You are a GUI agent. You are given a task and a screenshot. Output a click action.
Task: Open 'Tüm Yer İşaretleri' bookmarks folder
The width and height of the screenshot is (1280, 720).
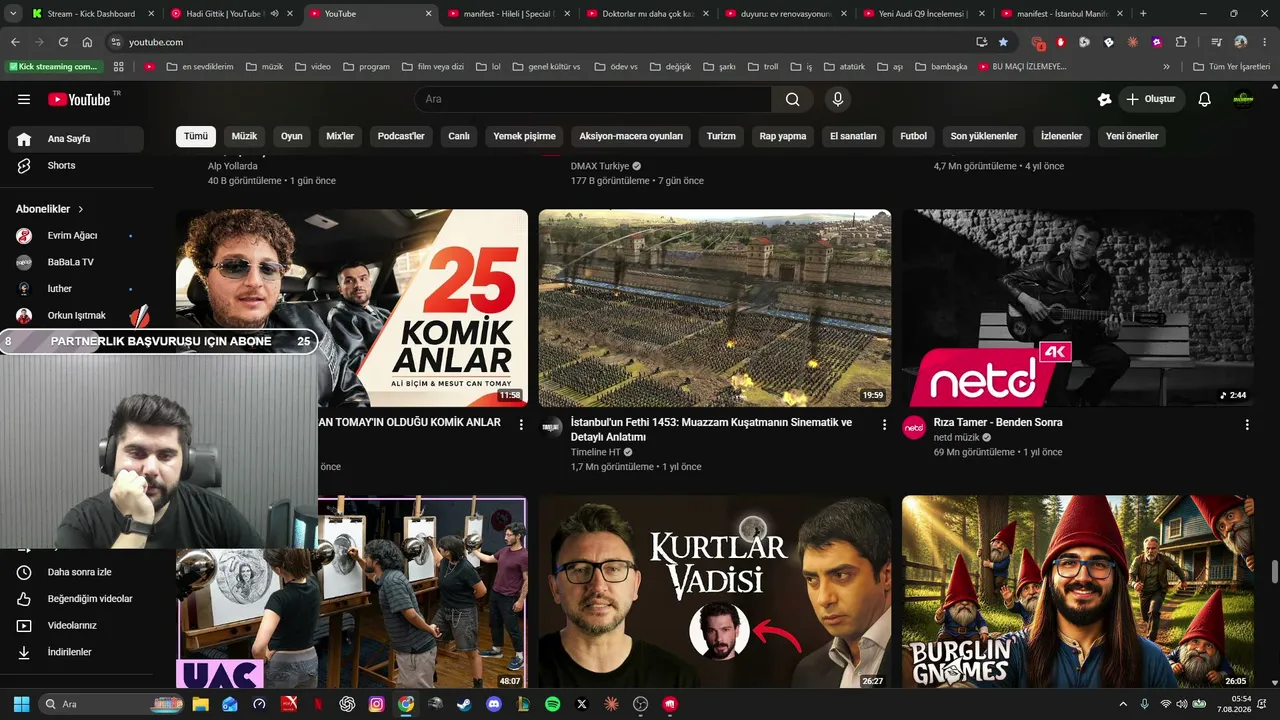[x=1232, y=67]
